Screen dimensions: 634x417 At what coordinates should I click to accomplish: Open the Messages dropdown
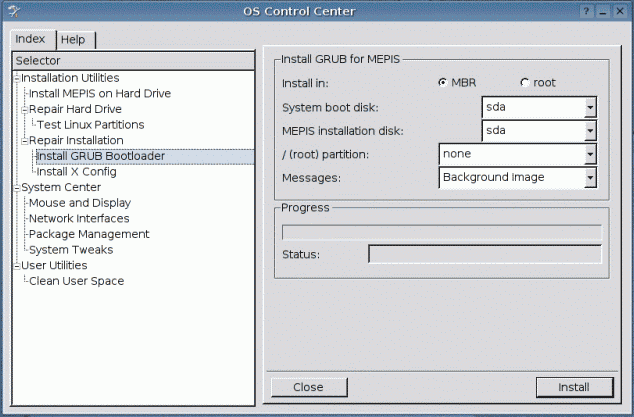[518, 178]
